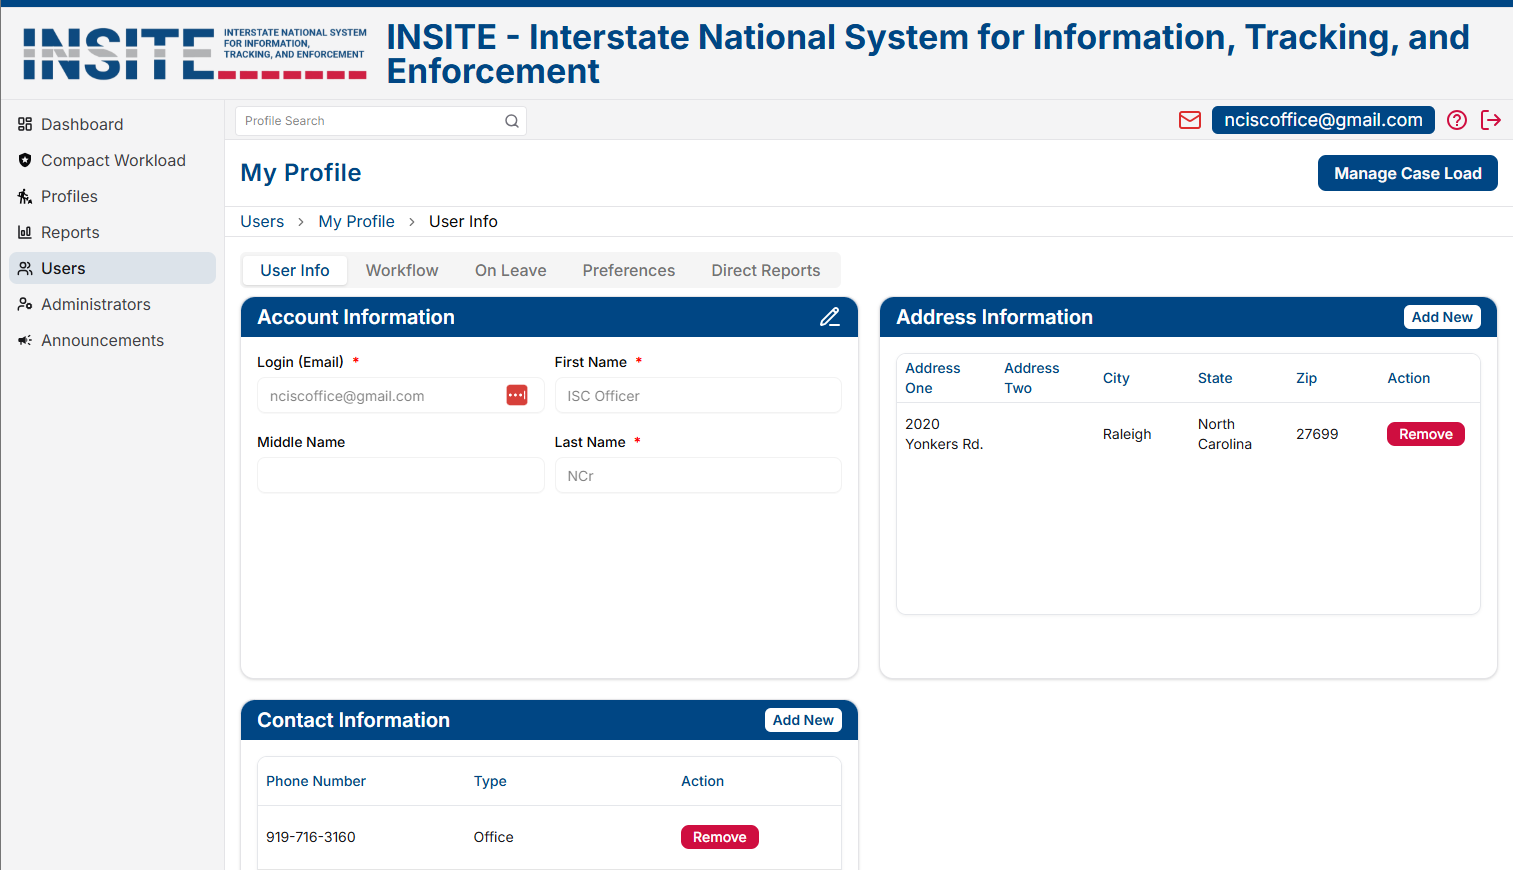Click the Profiles walking-person icon
Screen dimensions: 1513x870
(25, 196)
